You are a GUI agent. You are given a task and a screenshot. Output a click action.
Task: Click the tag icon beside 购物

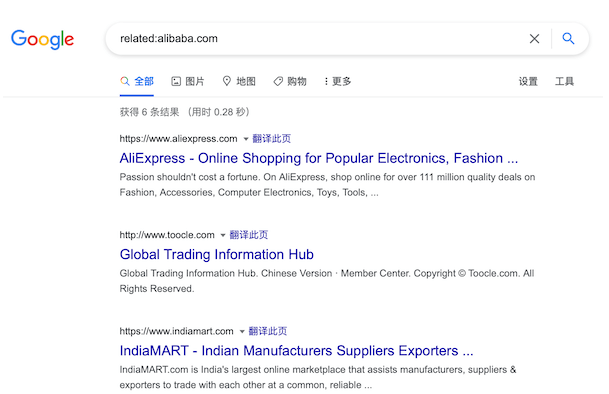(x=278, y=81)
